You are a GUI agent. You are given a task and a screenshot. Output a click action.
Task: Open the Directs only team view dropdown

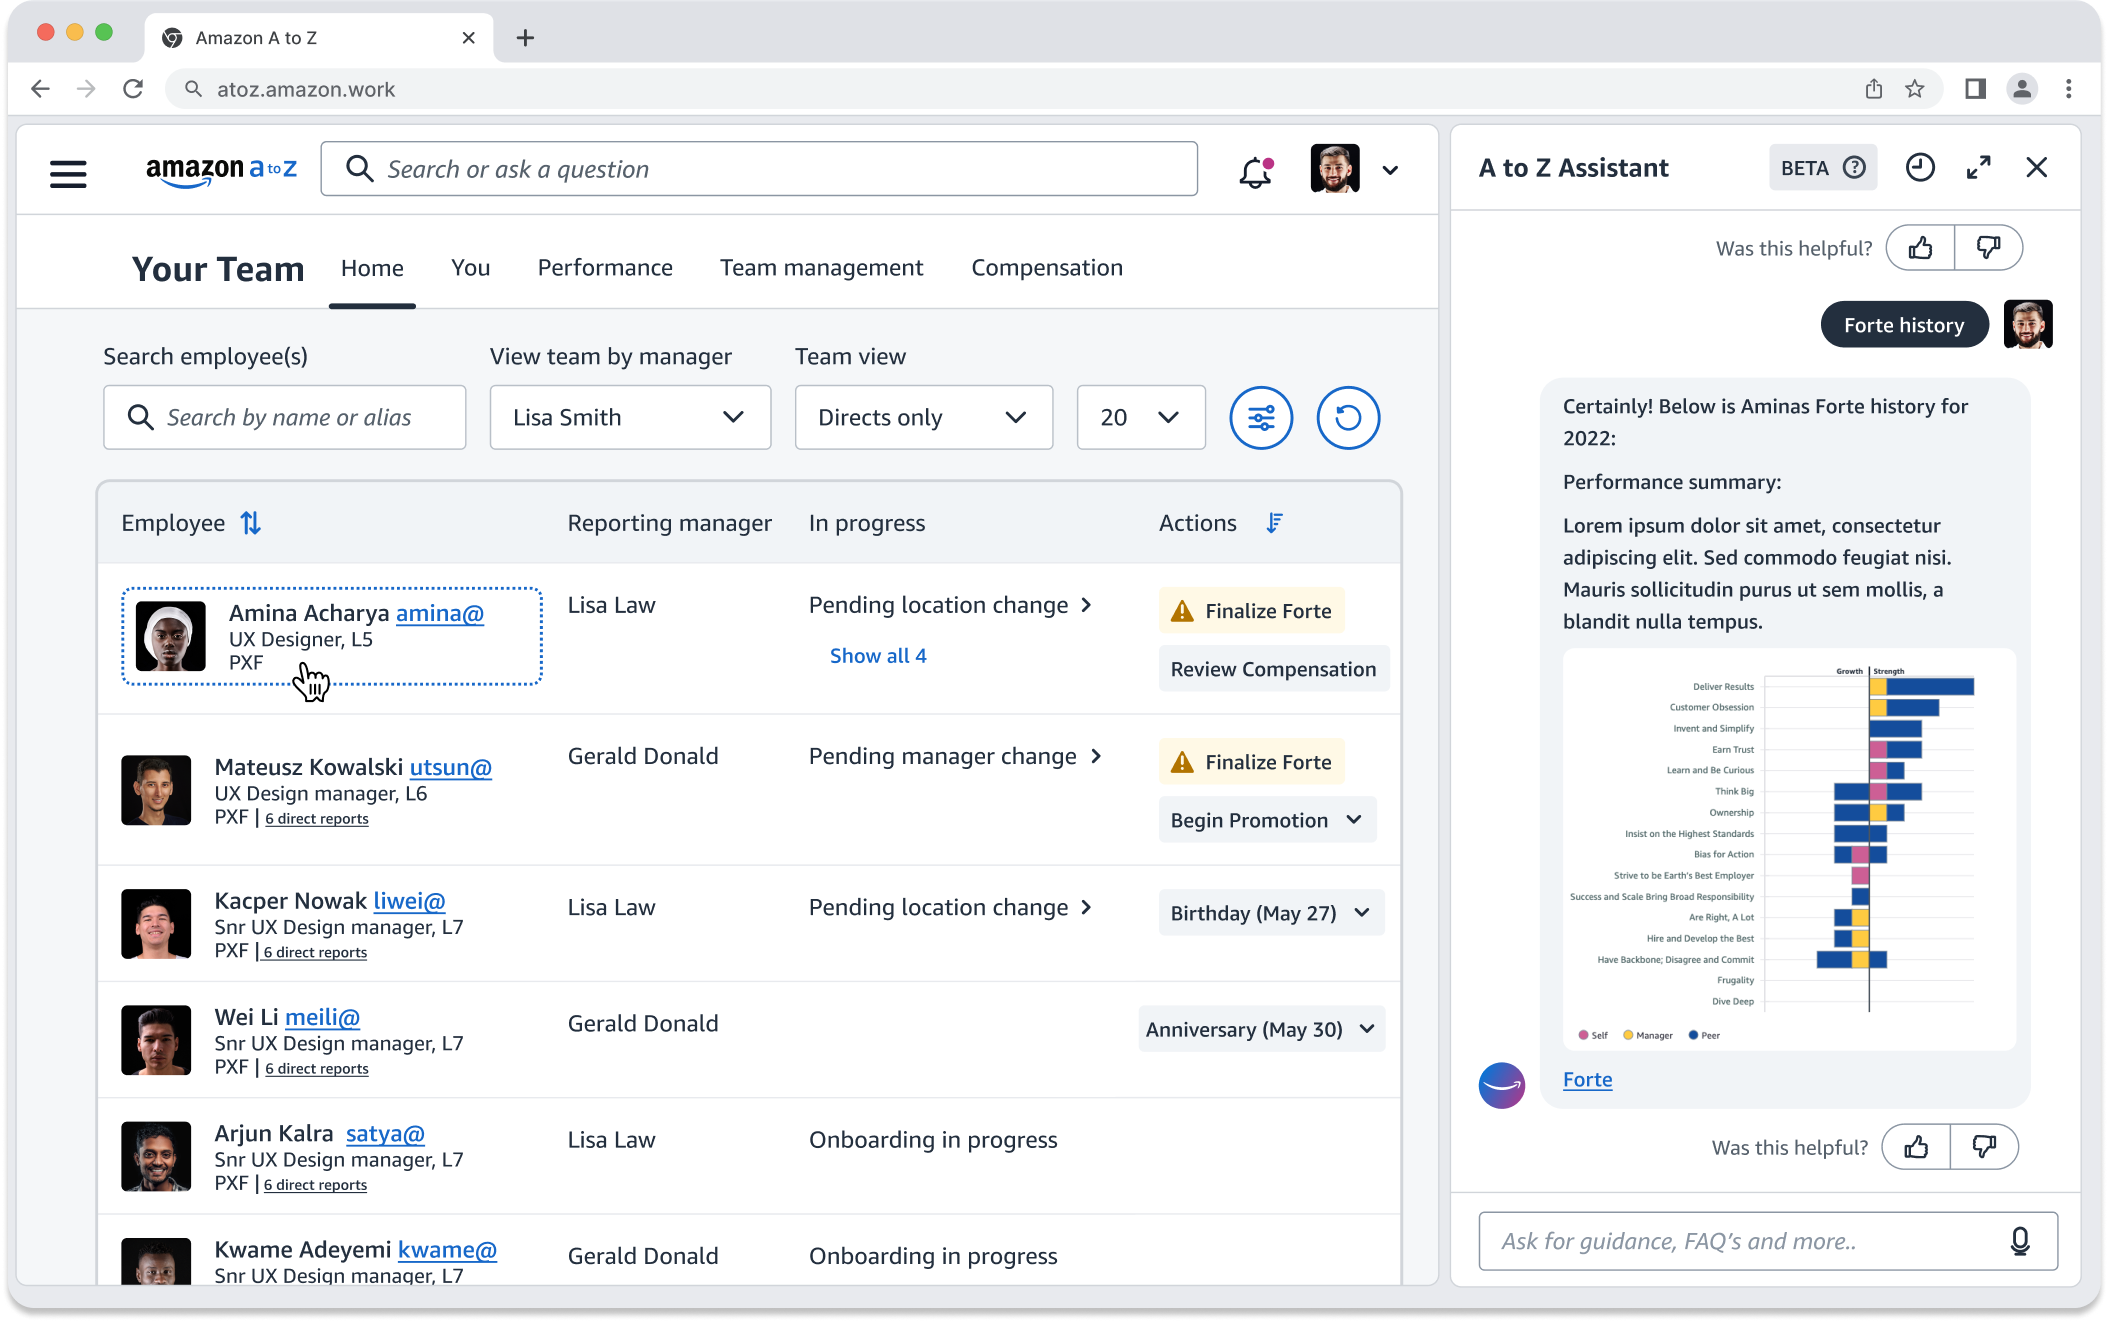[923, 417]
